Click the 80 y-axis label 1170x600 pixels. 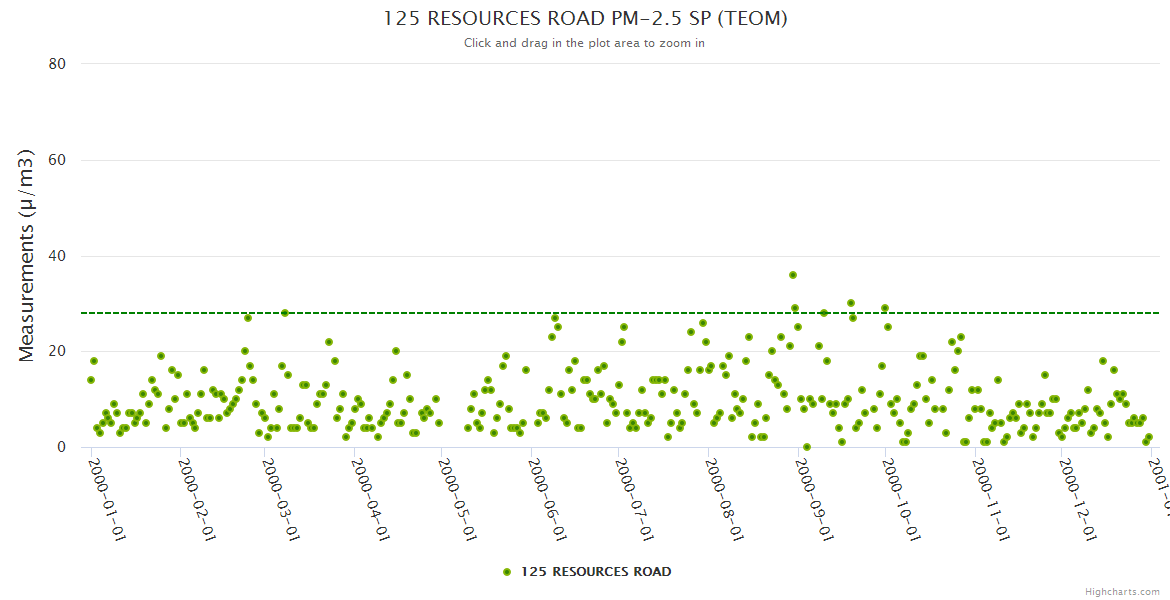(57, 64)
